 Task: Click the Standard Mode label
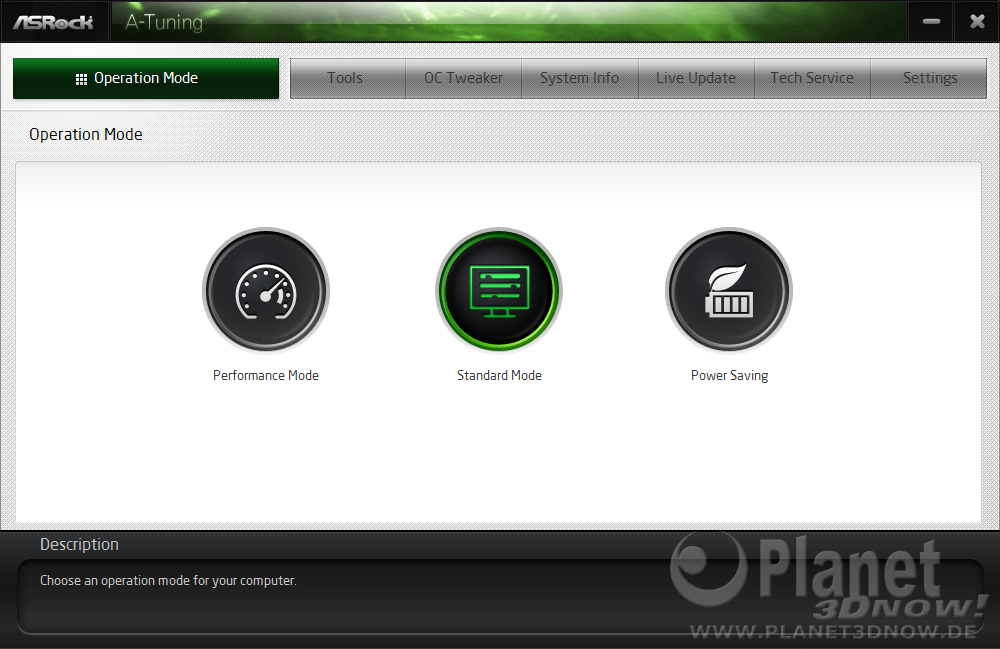499,376
